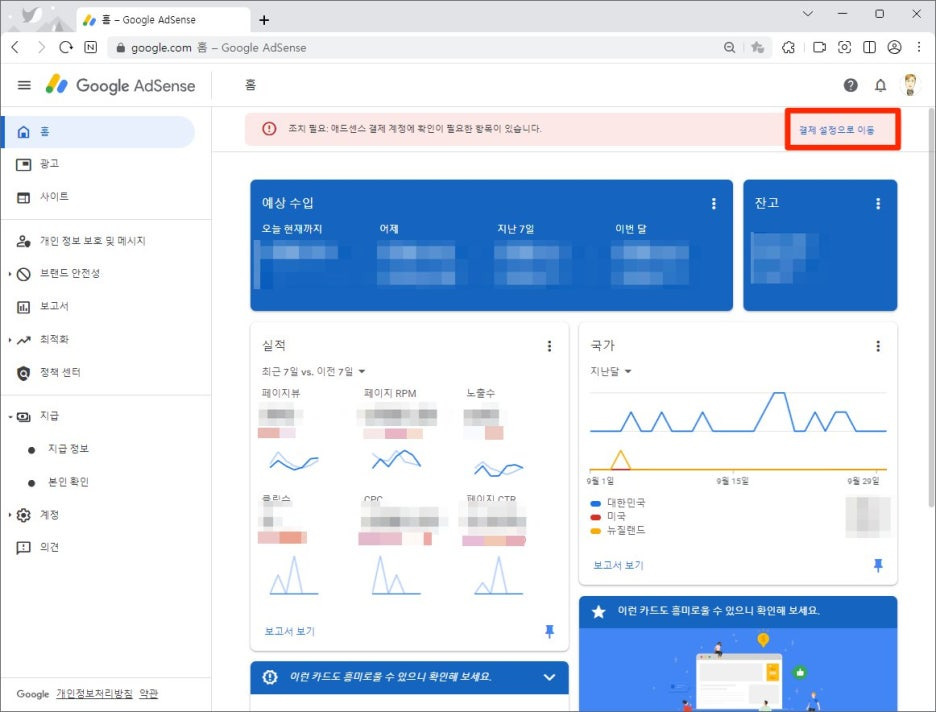Open 개인정보처리방침 footer link
This screenshot has height=712, width=936.
[94, 693]
